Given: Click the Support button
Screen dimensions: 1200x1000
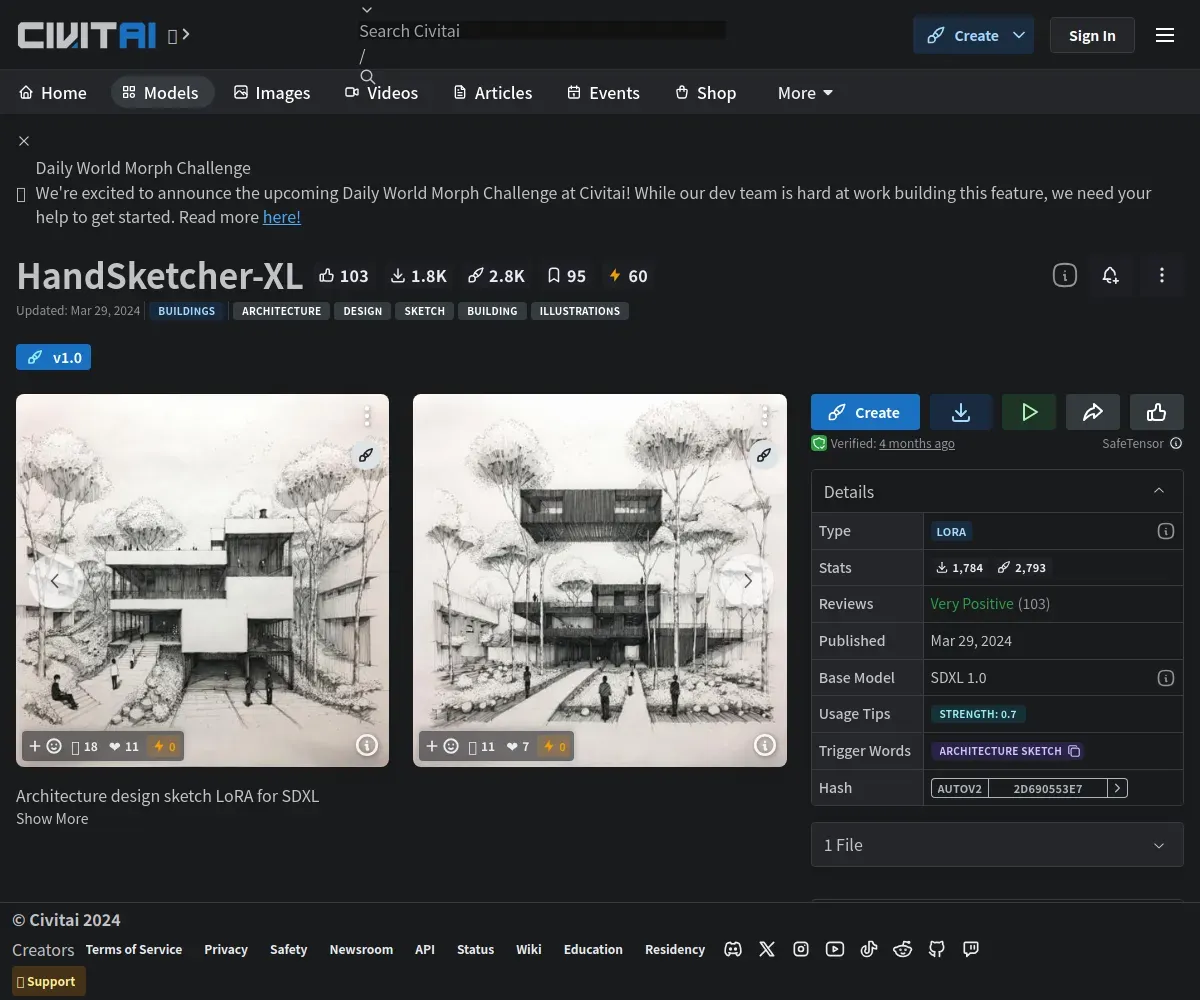Looking at the screenshot, I should coord(49,981).
